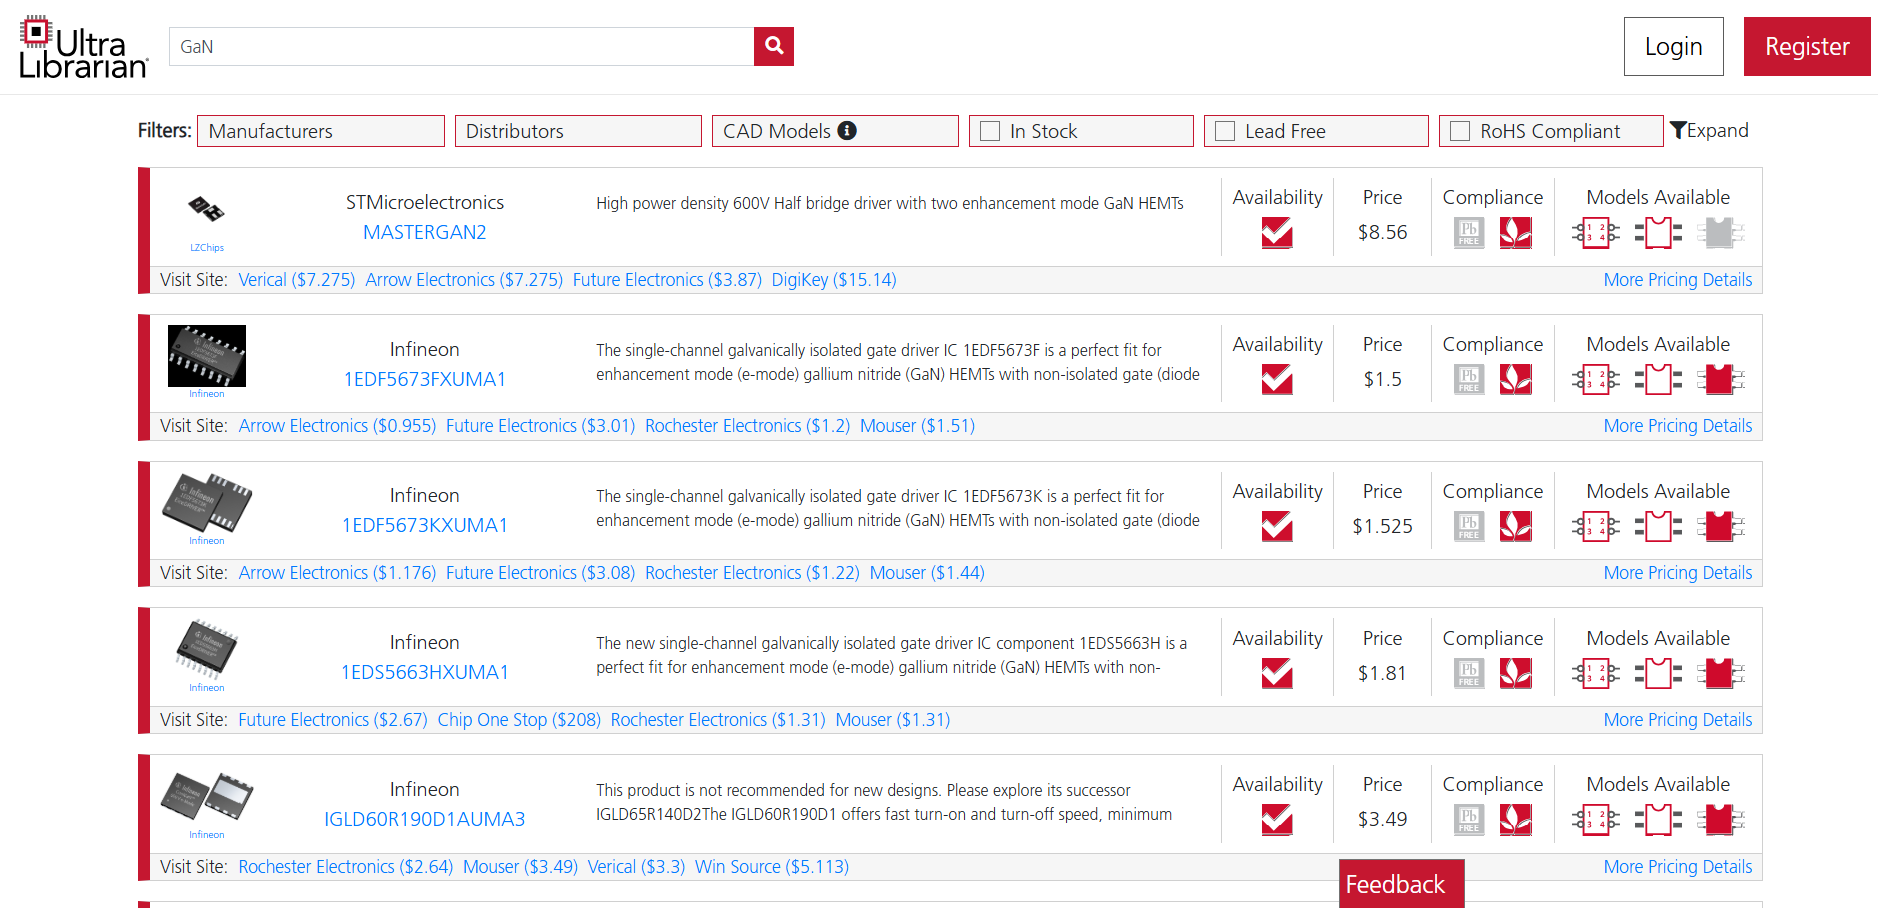Expand the filters with the Expand funnel

[1709, 131]
